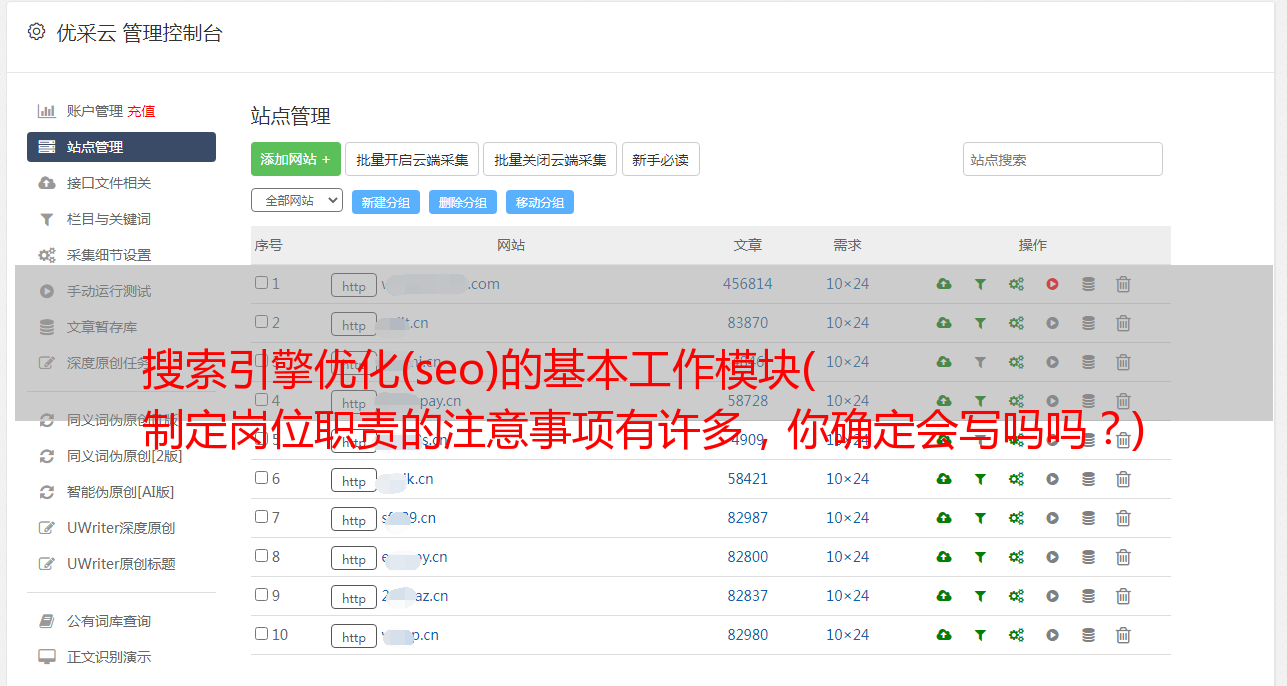The image size is (1287, 686).
Task: Click the 移动分组 button
Action: coord(540,202)
